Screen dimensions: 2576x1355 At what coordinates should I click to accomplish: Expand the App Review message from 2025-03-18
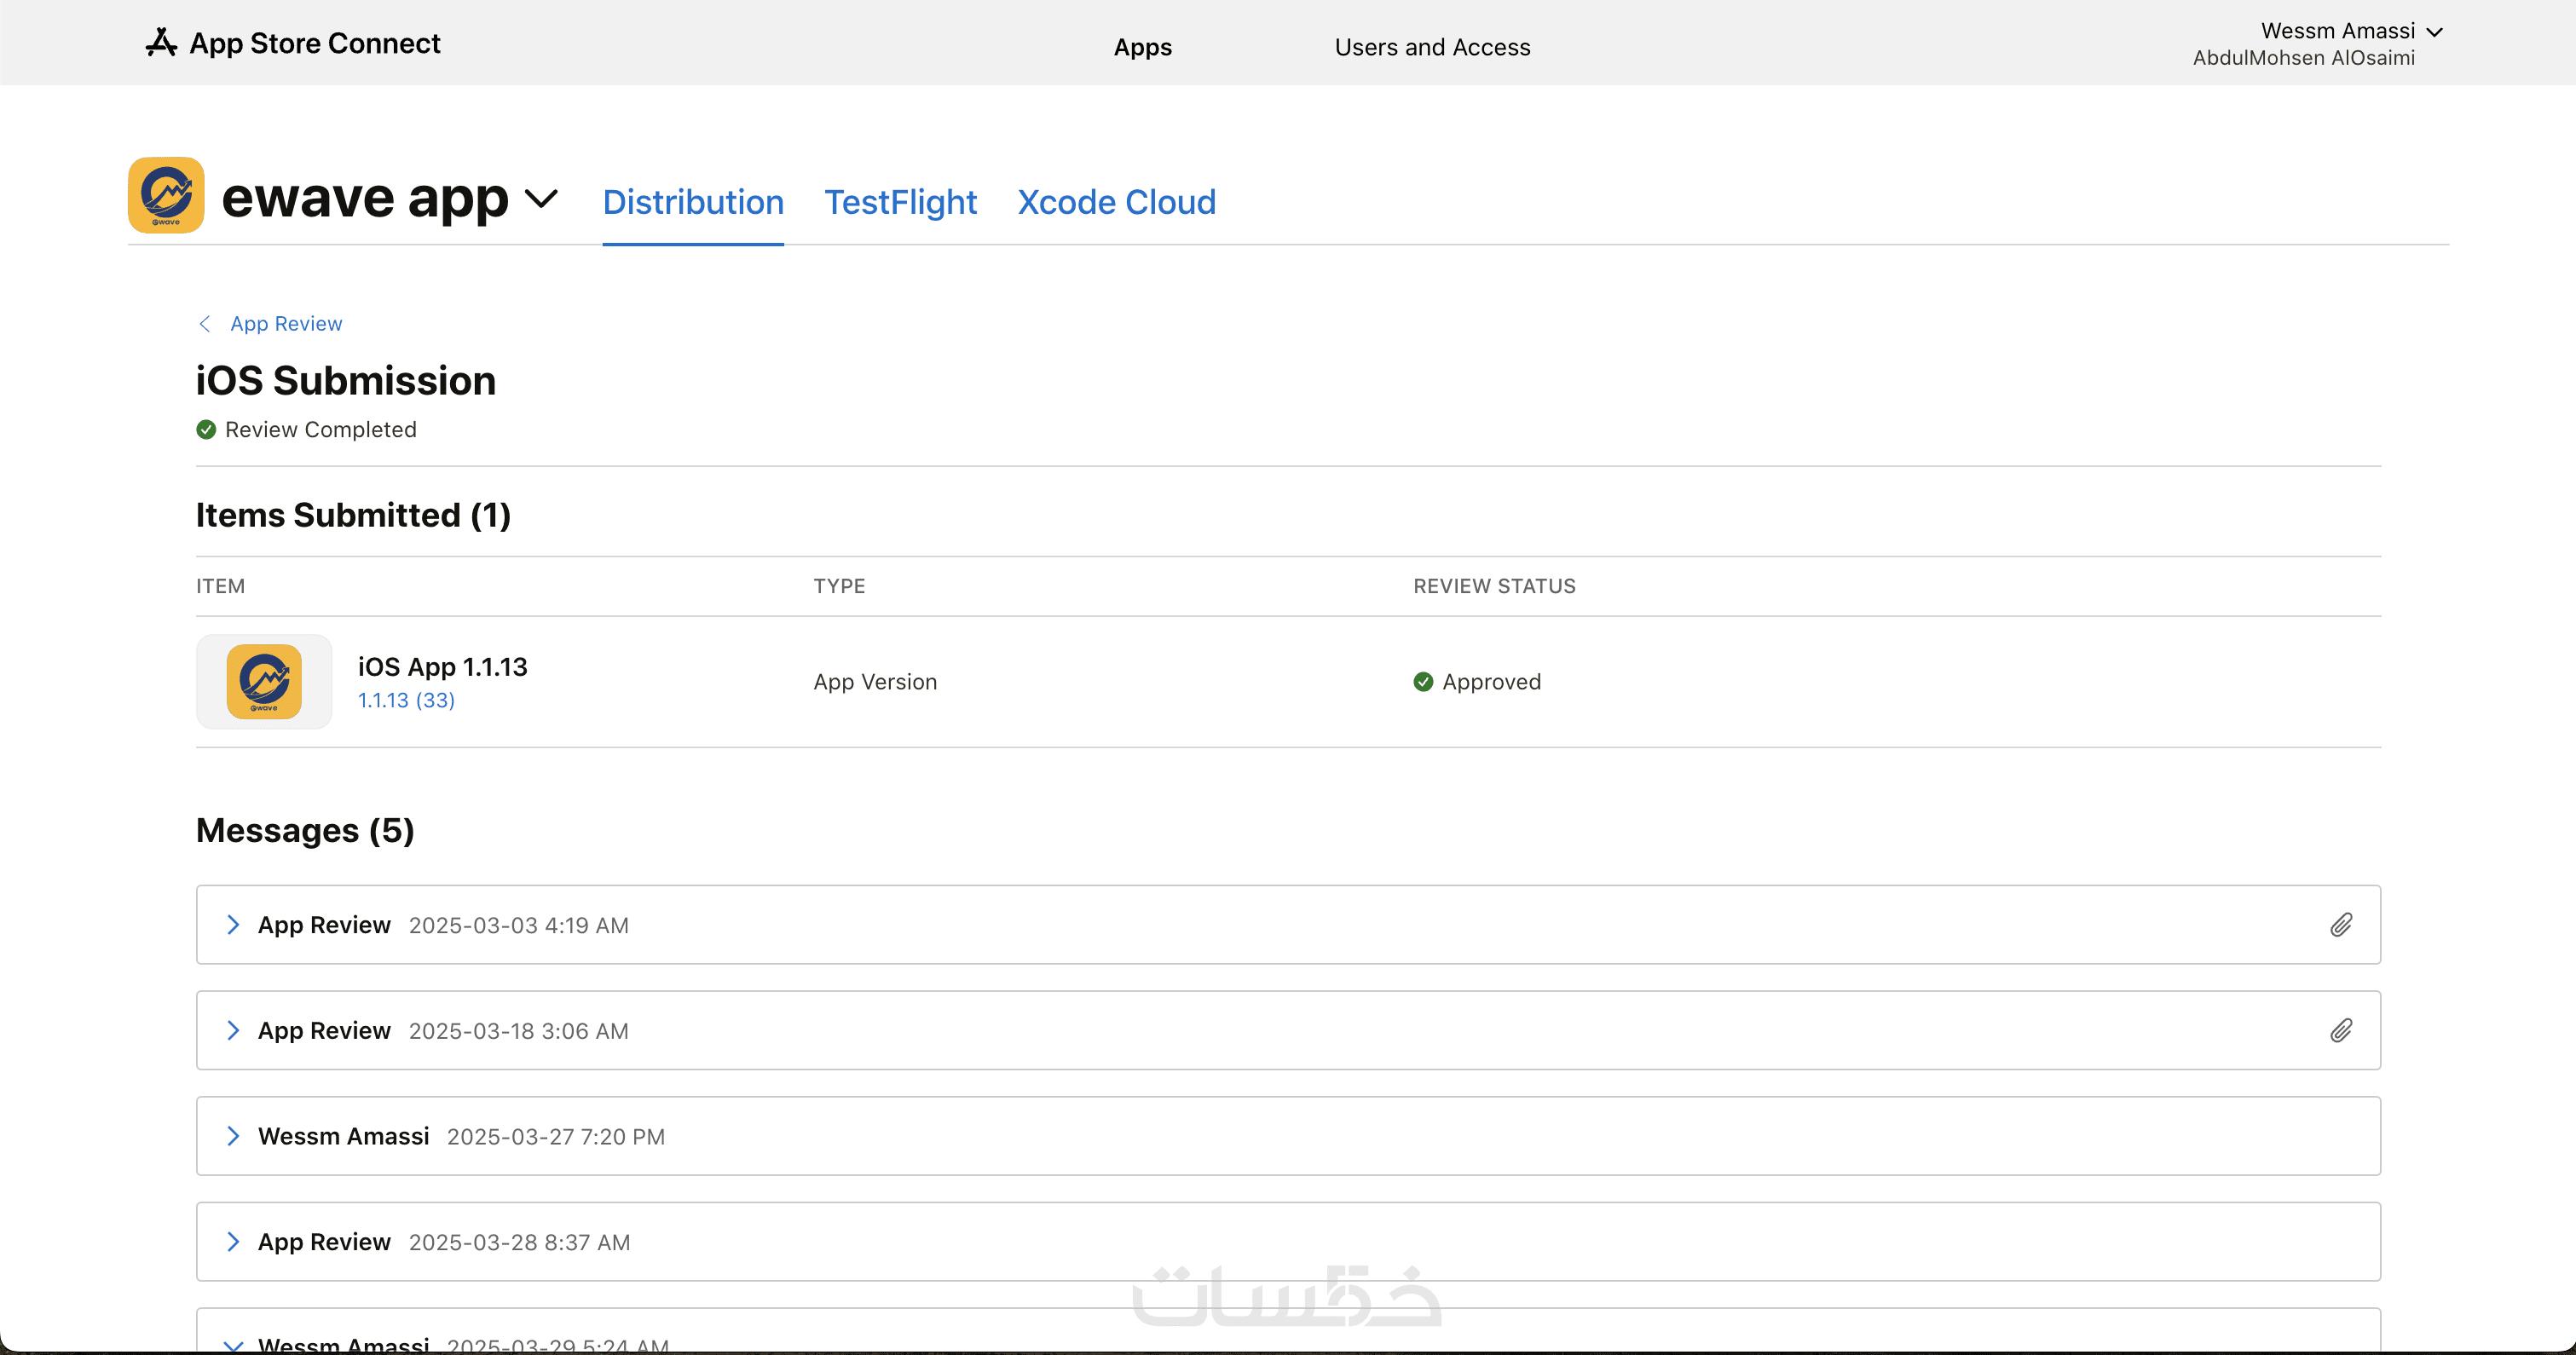[x=233, y=1031]
